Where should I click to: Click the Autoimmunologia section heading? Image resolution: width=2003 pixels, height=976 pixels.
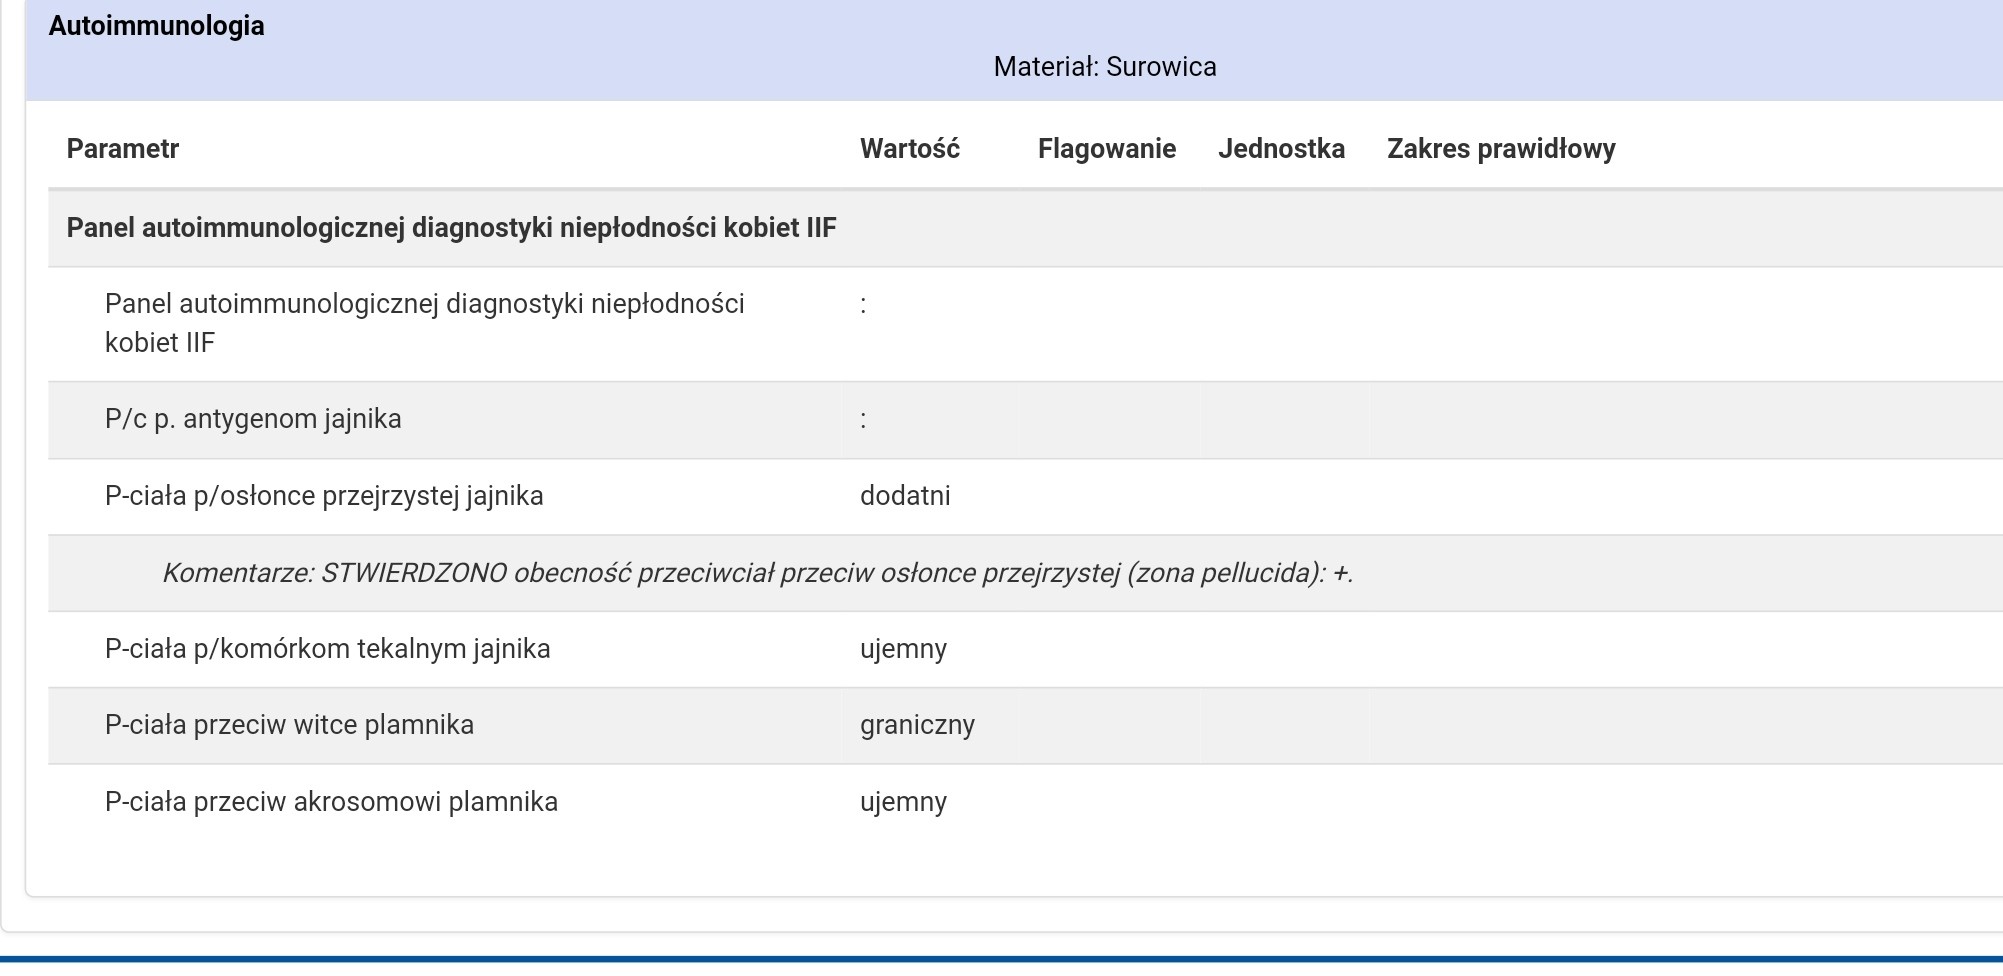(156, 26)
